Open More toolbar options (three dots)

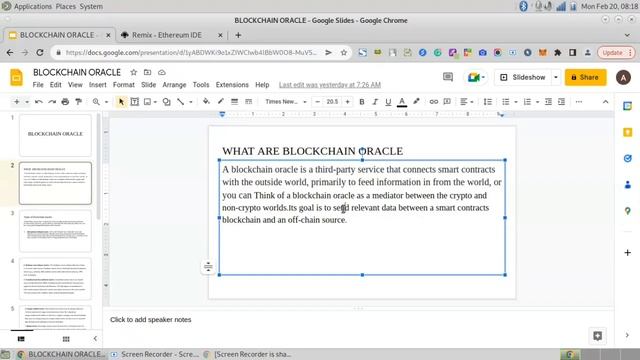click(579, 102)
